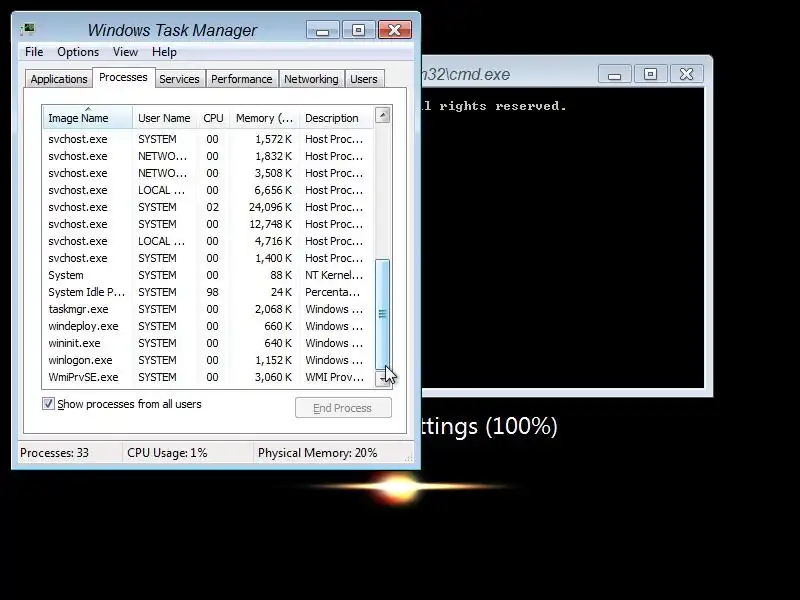Viewport: 800px width, 600px height.
Task: Open the View menu
Action: click(126, 52)
